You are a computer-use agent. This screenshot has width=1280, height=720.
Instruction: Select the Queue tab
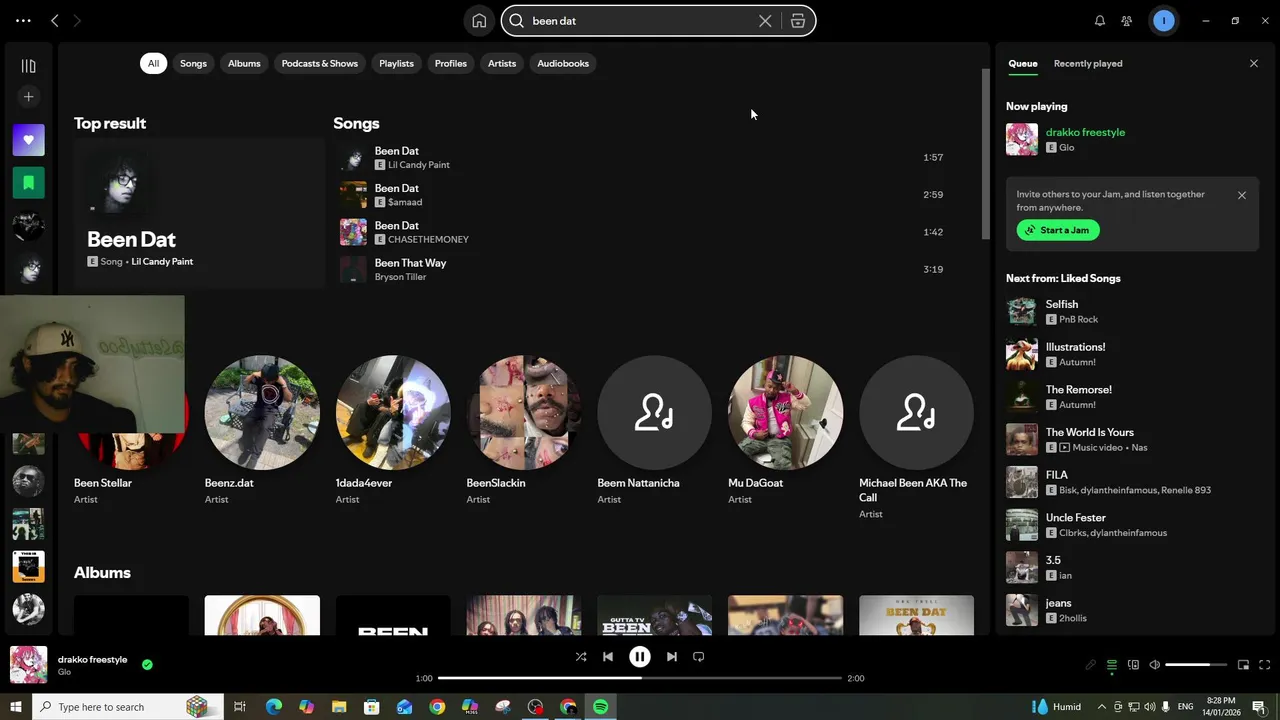pos(1022,63)
